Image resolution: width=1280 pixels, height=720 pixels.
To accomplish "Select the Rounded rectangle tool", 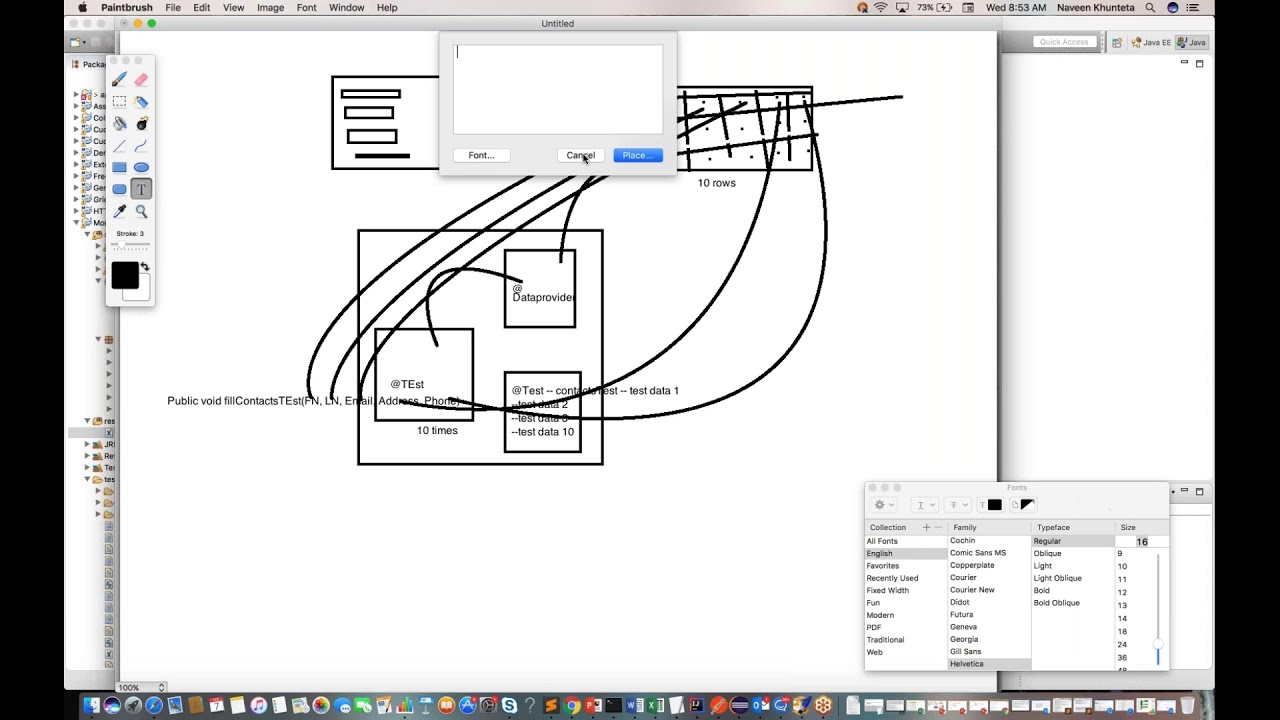I will (120, 189).
